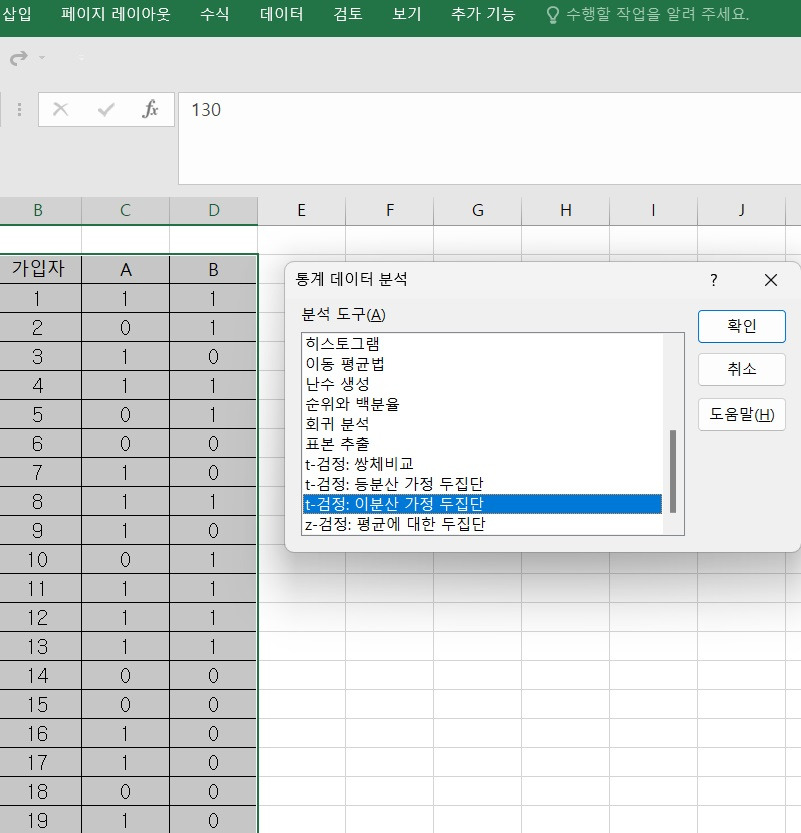
Task: Click the Undo arrow icon
Action: pos(18,58)
